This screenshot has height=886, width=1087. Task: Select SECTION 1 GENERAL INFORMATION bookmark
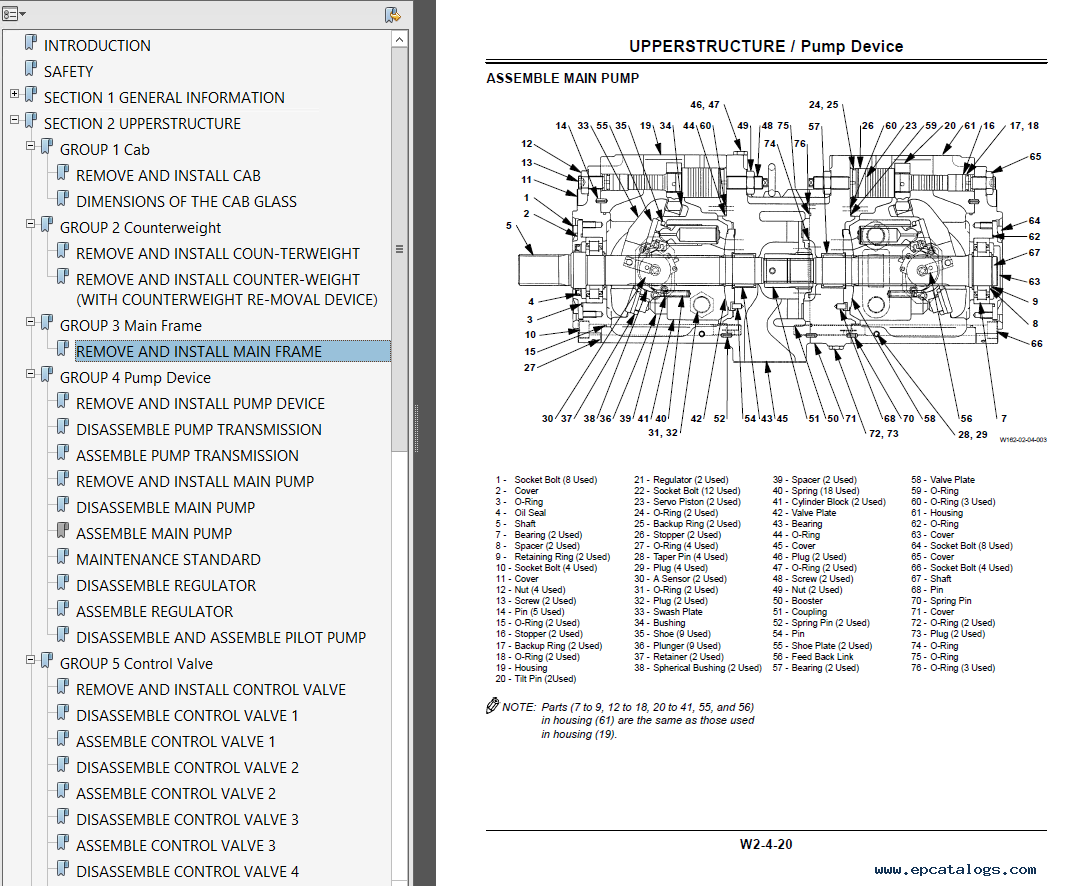[164, 98]
